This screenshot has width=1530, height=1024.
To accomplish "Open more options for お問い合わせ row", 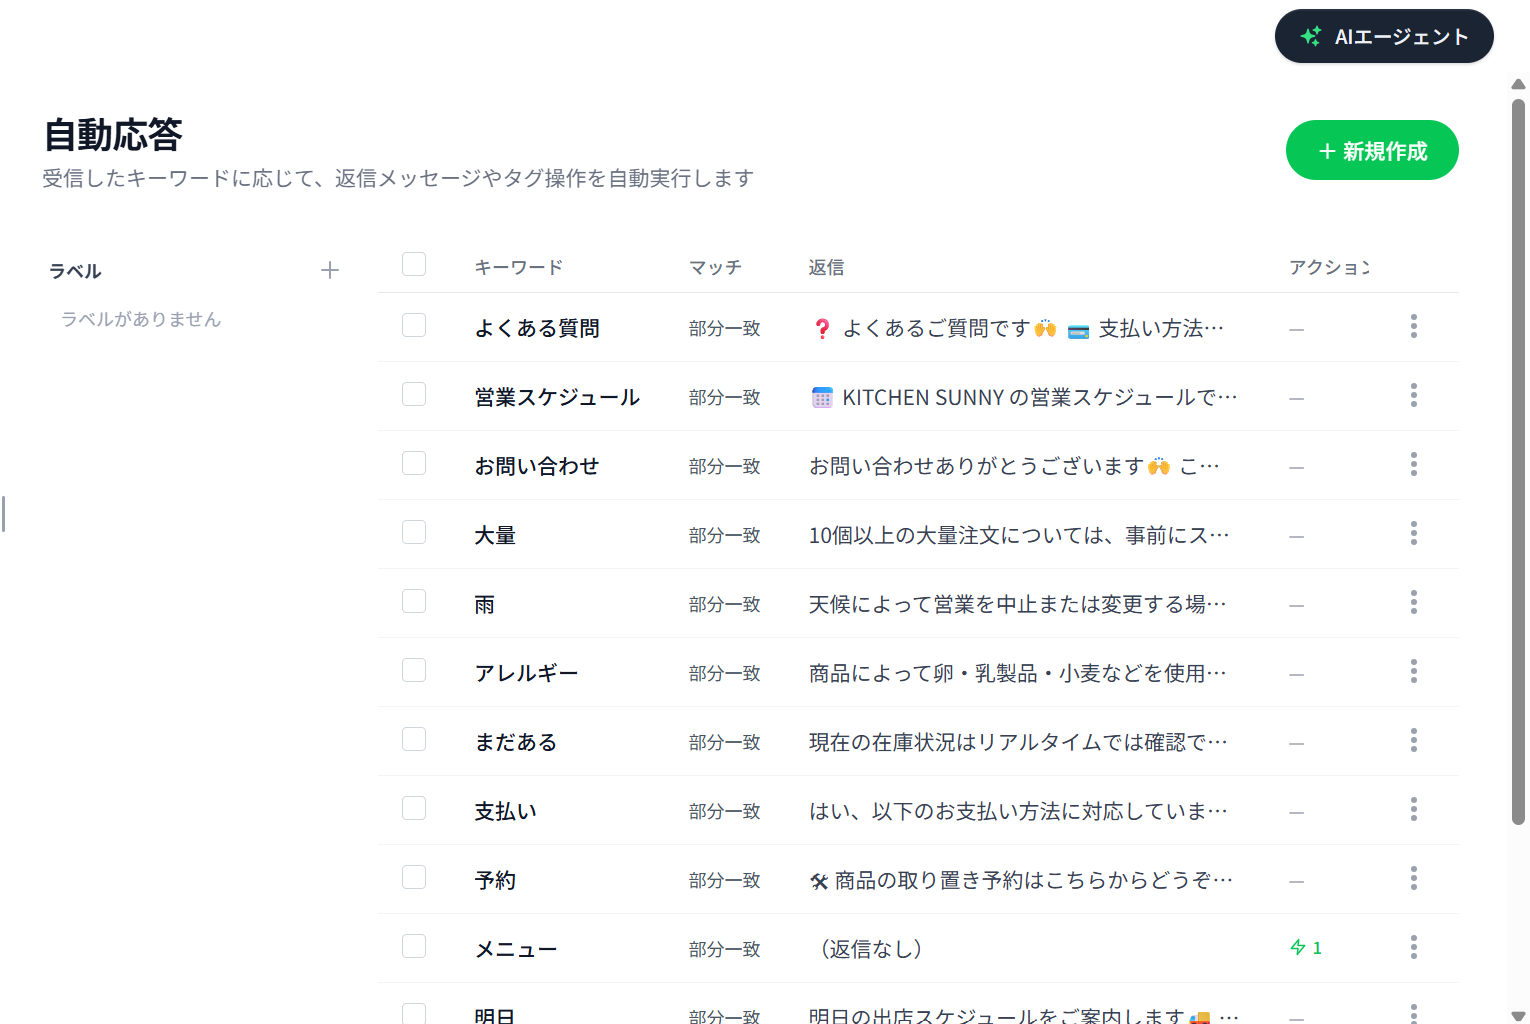I will [x=1414, y=464].
